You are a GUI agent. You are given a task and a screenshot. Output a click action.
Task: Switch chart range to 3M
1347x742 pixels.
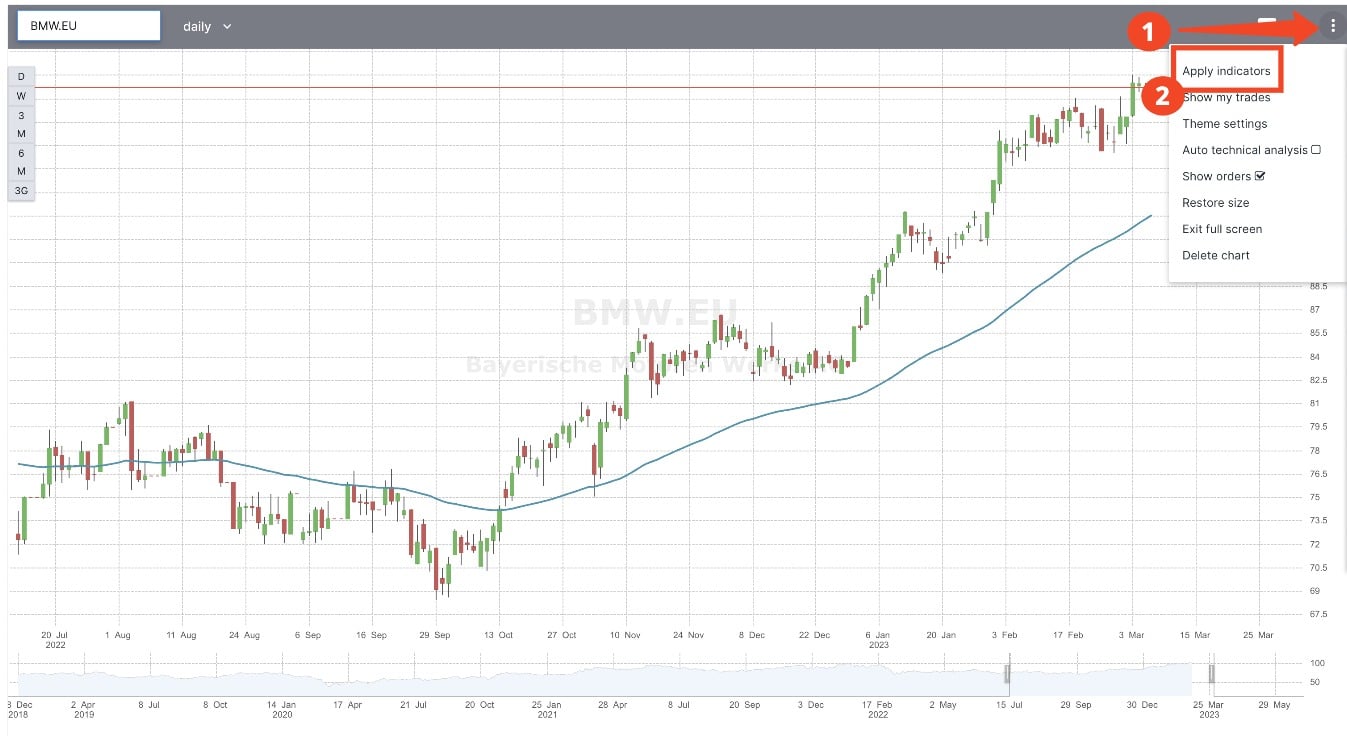[21, 124]
